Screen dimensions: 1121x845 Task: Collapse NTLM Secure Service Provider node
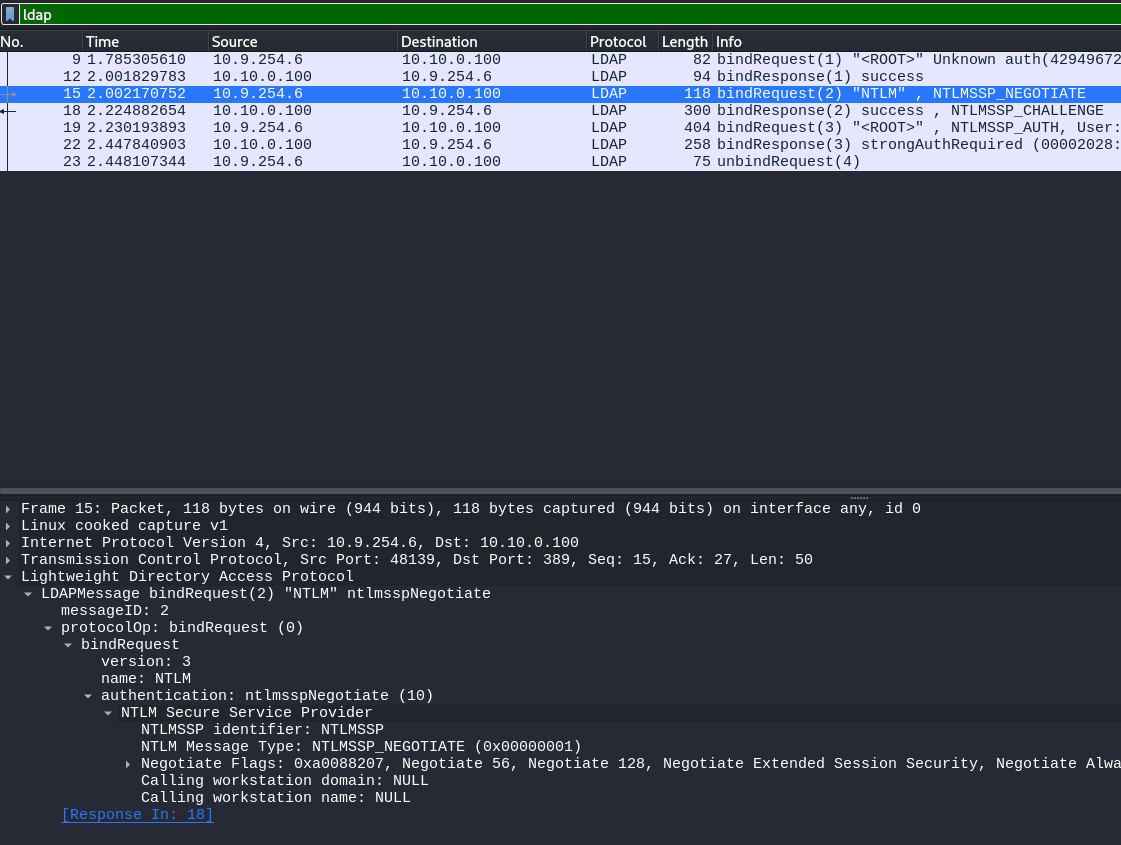(108, 713)
